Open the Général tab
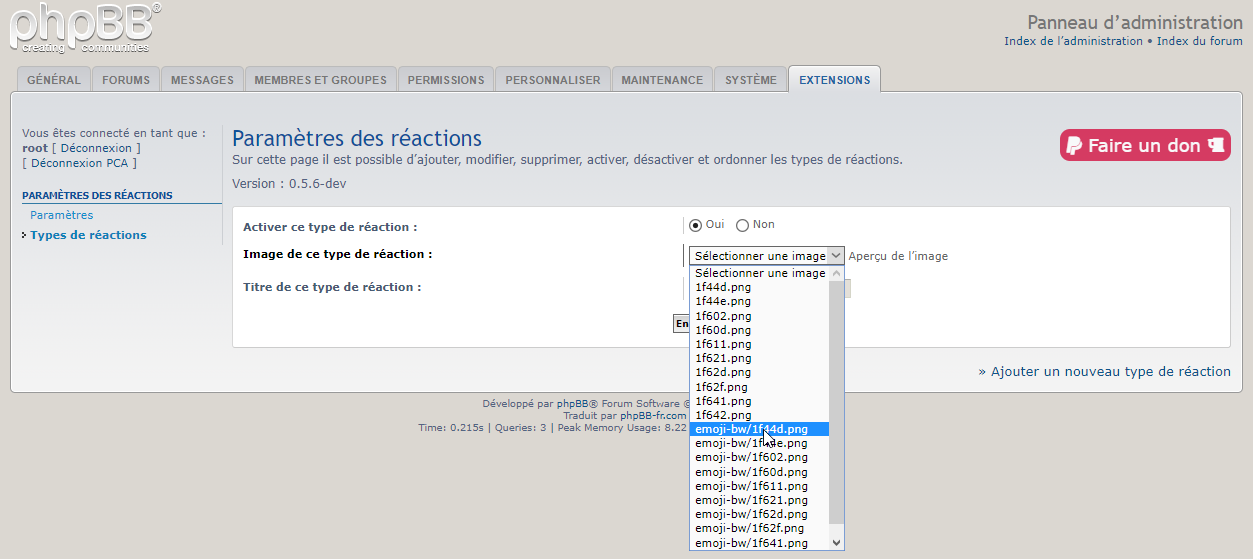The height and width of the screenshot is (559, 1253). (54, 80)
